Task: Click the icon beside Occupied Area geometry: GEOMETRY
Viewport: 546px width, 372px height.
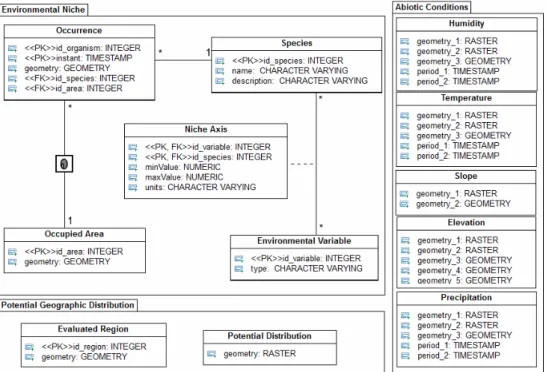Action: click(13, 262)
